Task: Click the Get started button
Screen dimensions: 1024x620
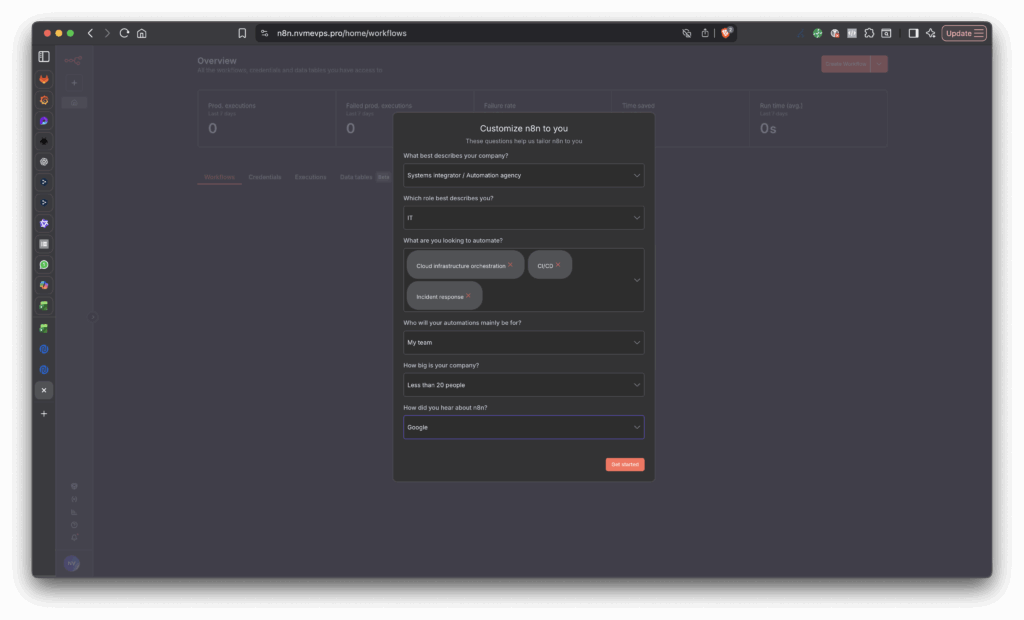Action: (x=624, y=464)
